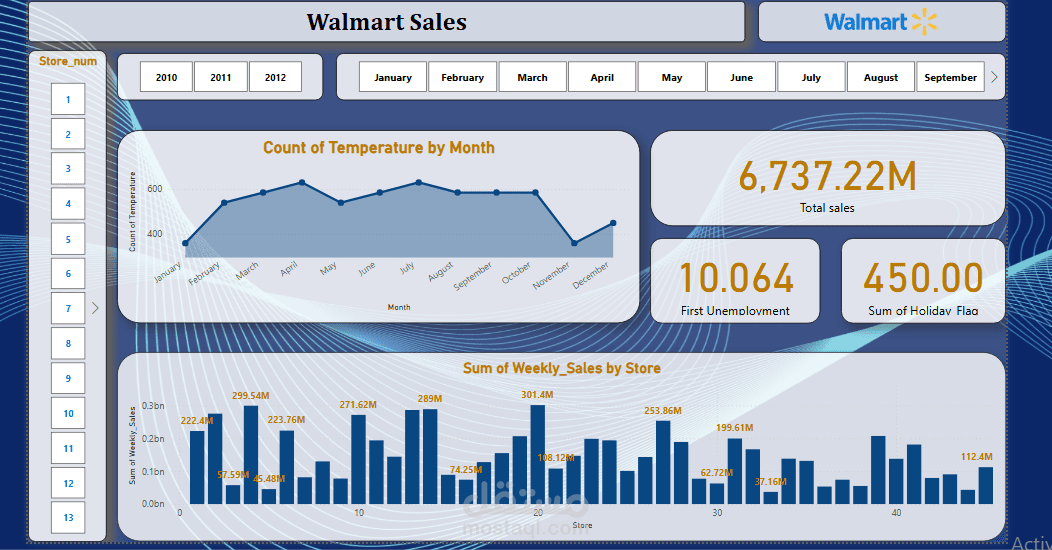Viewport: 1052px width, 550px height.
Task: Click the bar labeled 289M
Action: click(430, 457)
